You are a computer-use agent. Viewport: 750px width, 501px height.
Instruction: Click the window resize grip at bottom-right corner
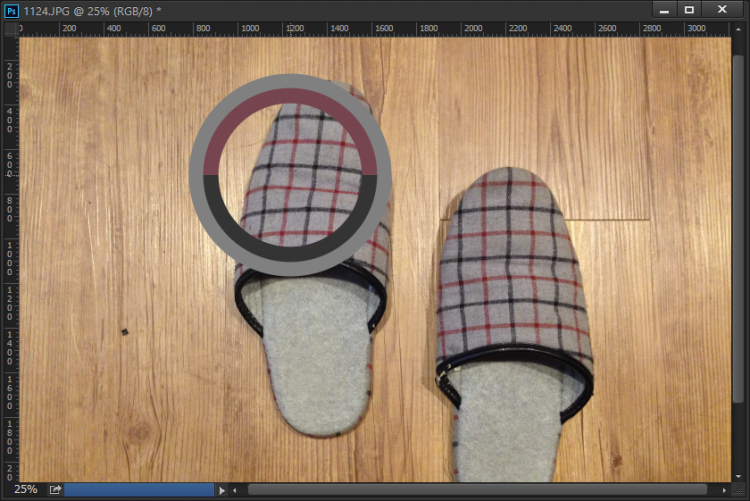click(x=740, y=490)
